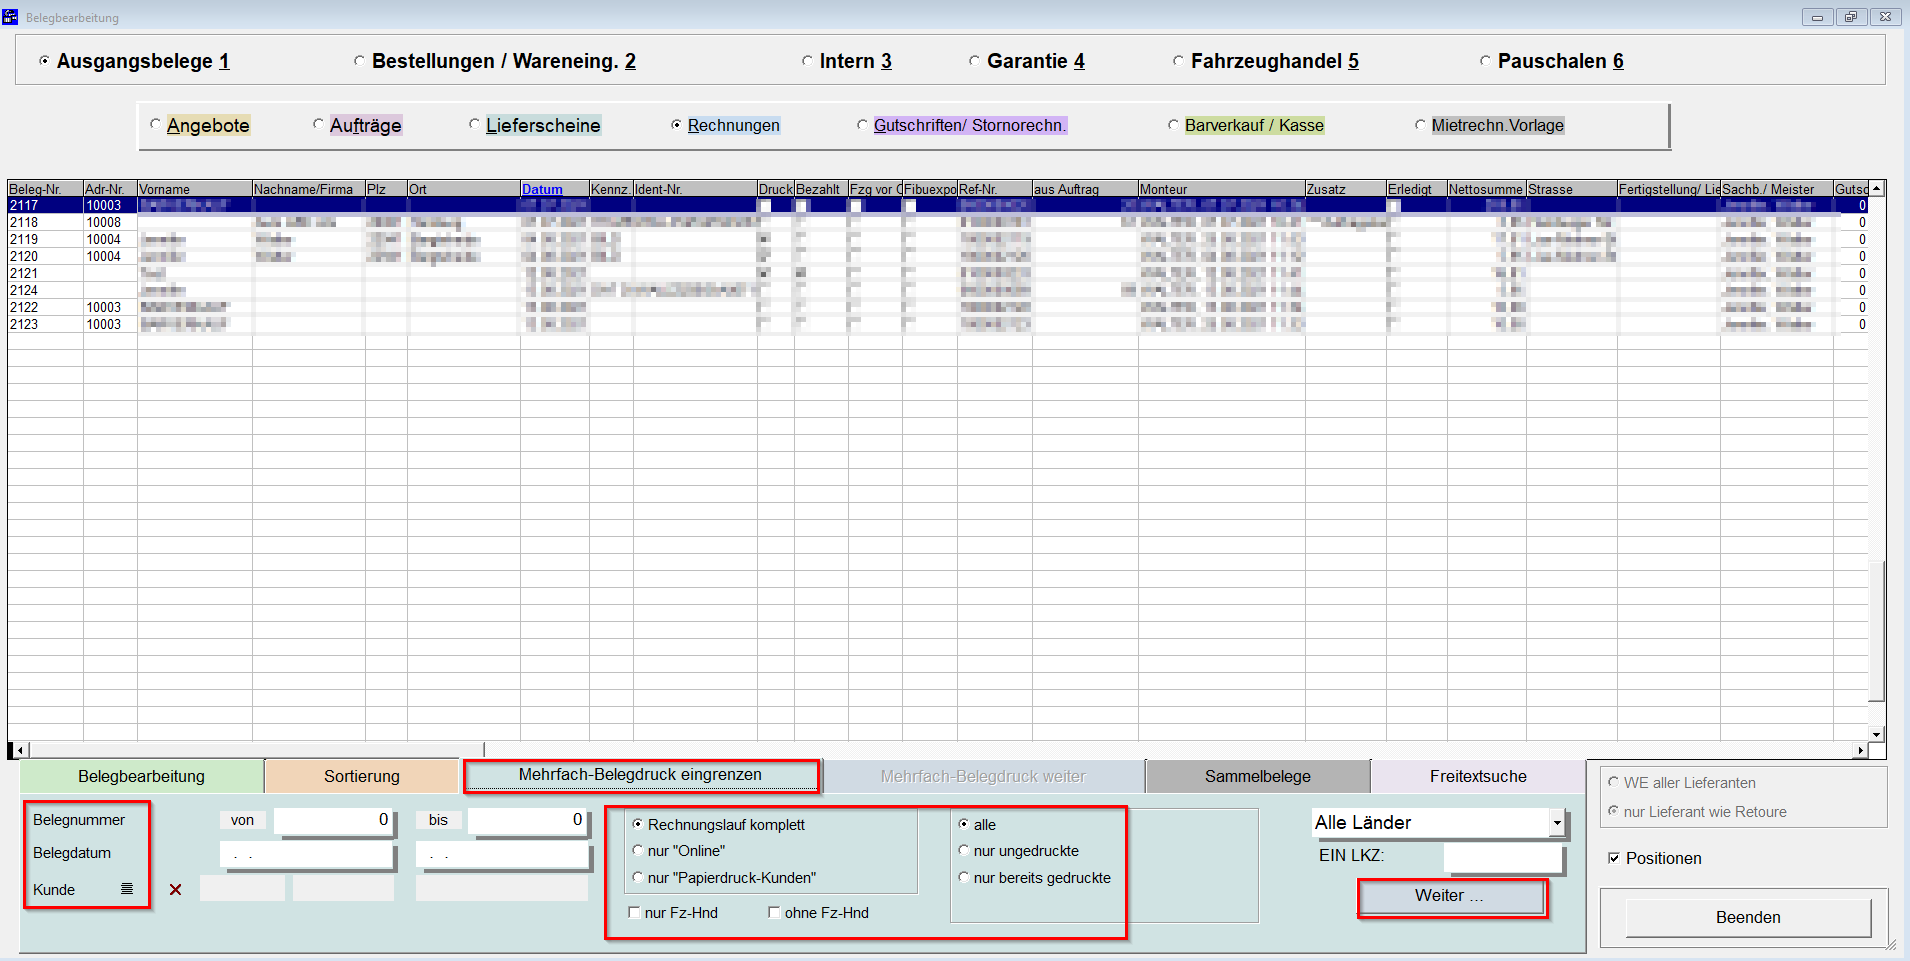1910x961 pixels.
Task: Select the 'alle' print status option
Action: pos(964,824)
